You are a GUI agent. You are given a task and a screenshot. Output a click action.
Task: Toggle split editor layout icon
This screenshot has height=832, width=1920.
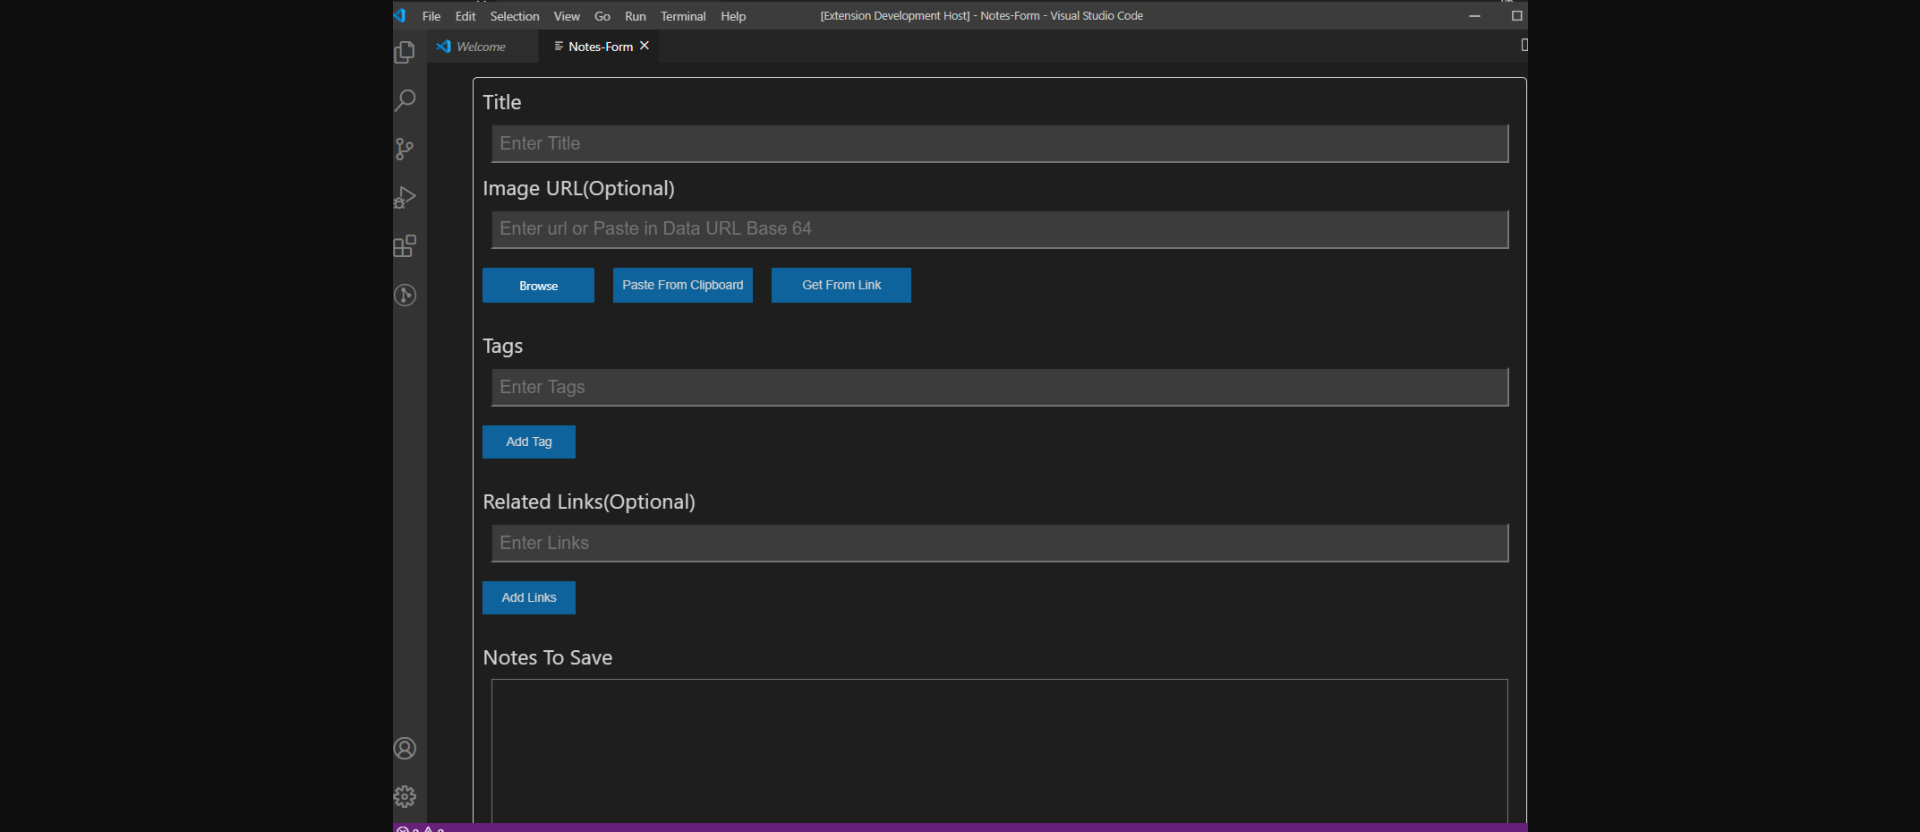(1523, 45)
